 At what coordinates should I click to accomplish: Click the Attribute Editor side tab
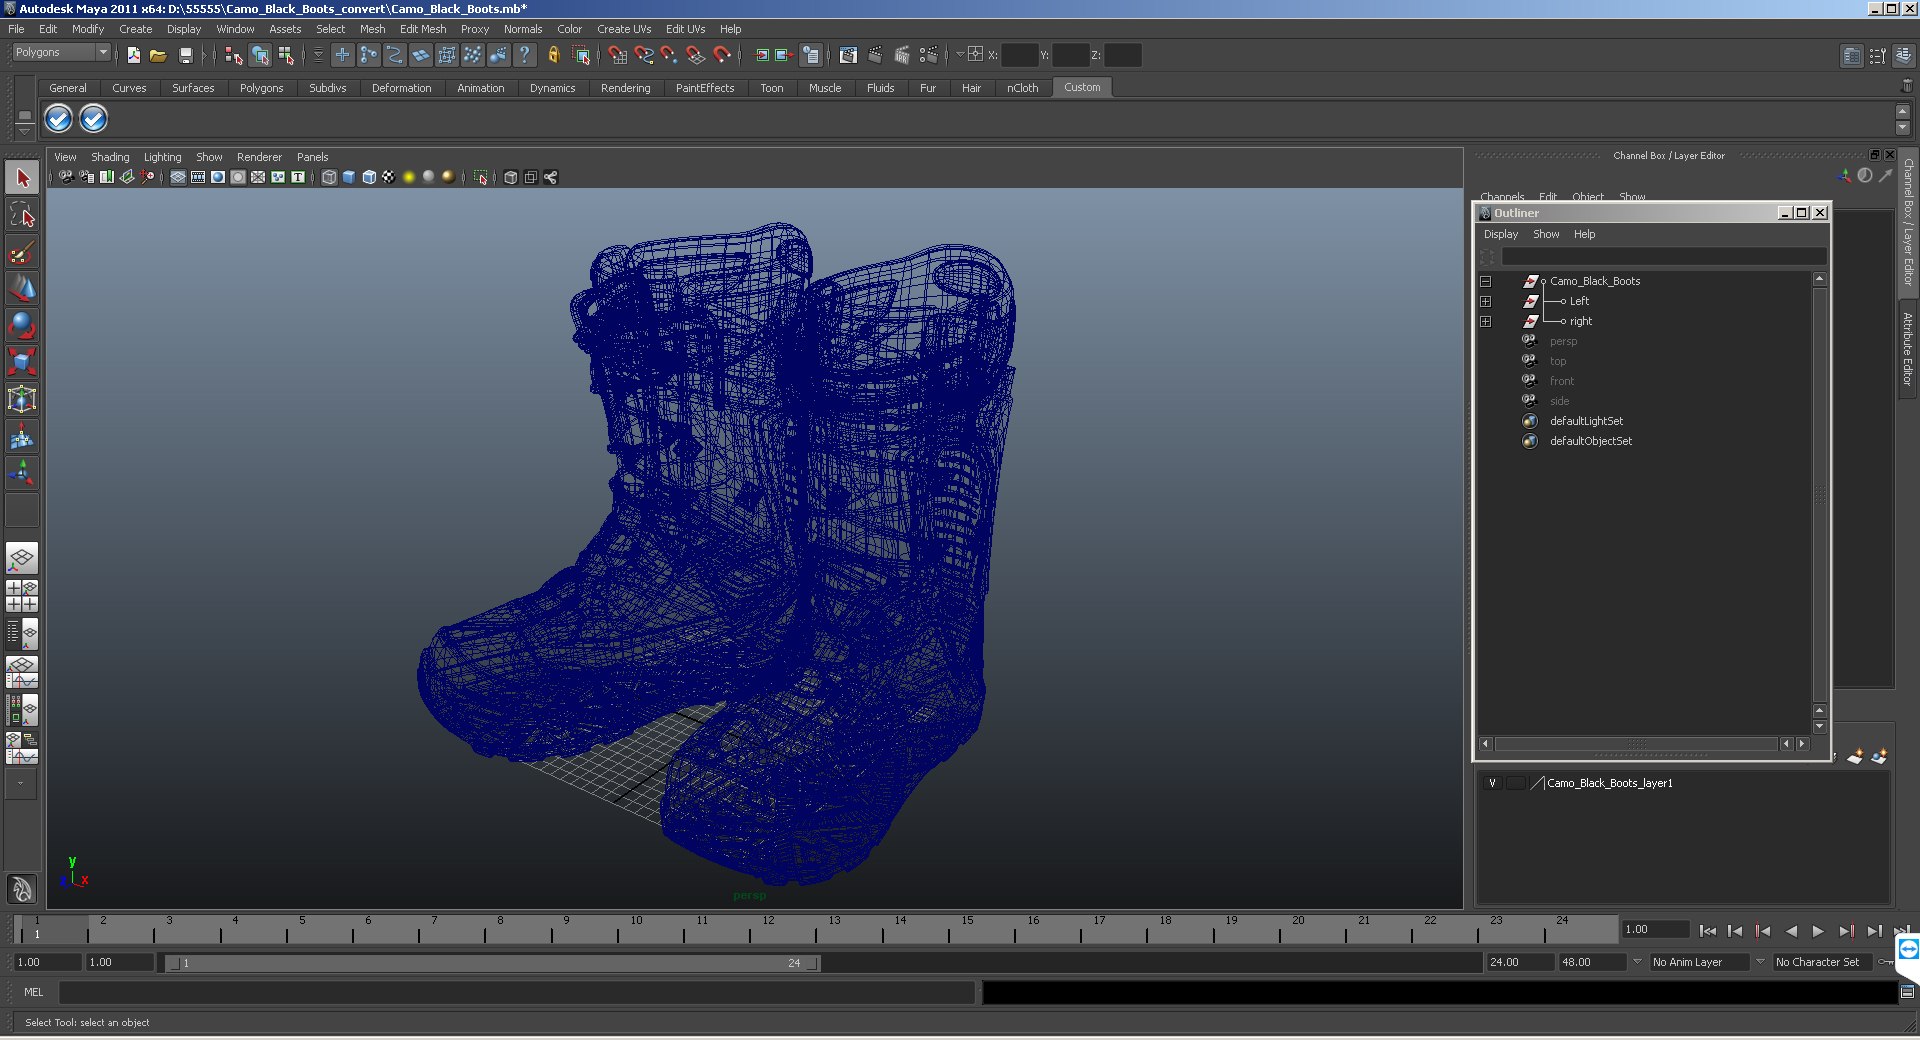click(1908, 348)
